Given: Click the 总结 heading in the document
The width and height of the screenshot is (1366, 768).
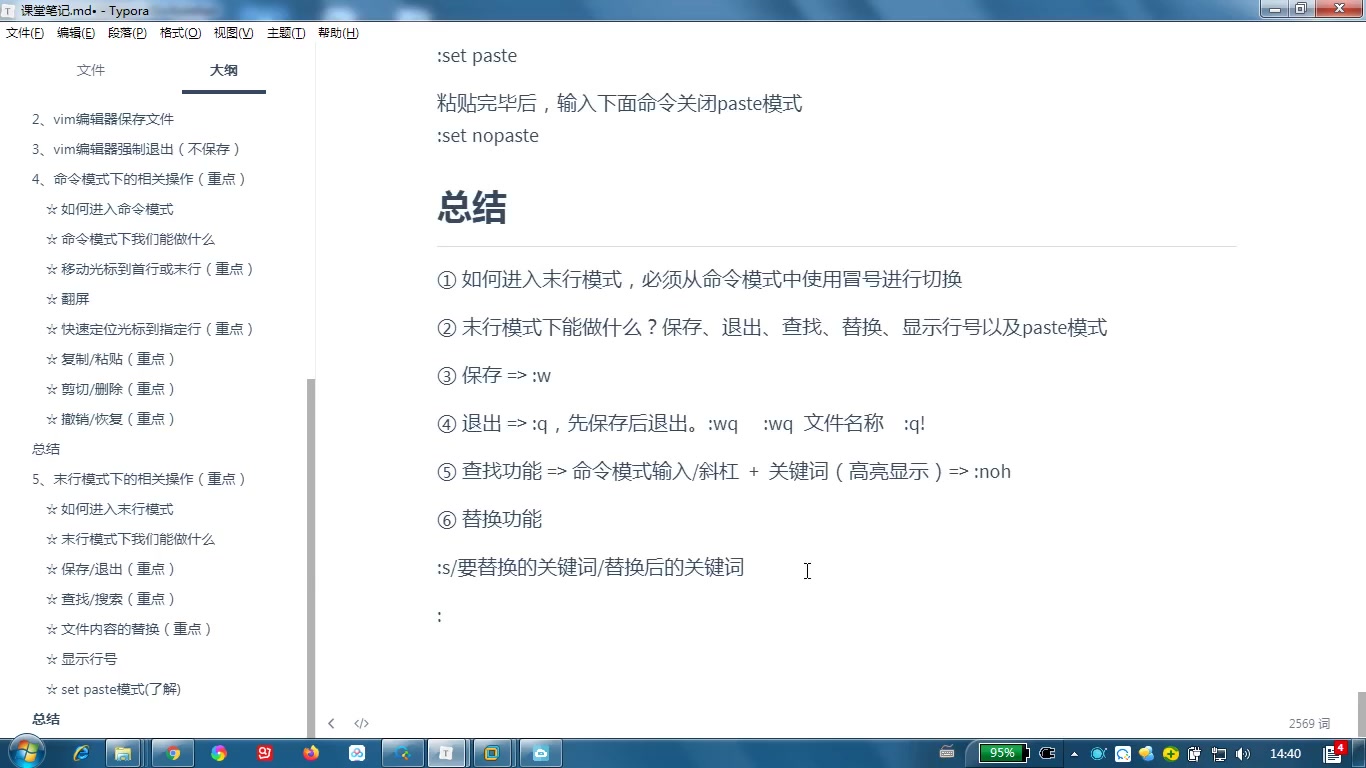Looking at the screenshot, I should pos(472,208).
